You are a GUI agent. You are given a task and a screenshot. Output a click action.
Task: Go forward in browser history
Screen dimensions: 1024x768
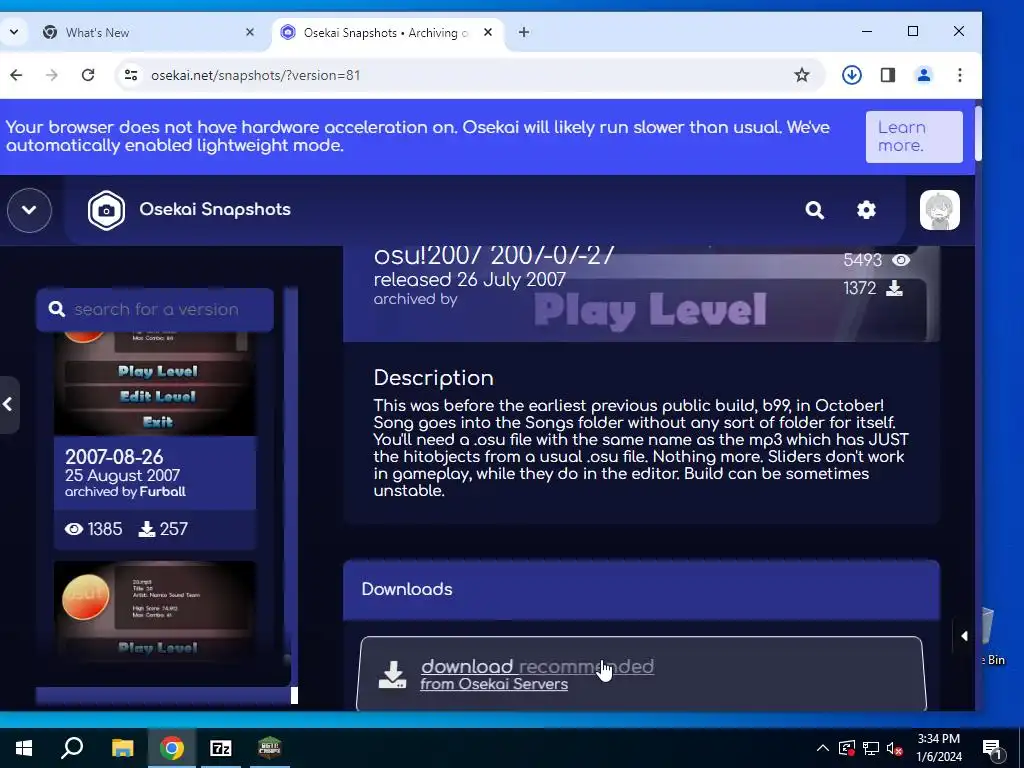click(x=52, y=75)
